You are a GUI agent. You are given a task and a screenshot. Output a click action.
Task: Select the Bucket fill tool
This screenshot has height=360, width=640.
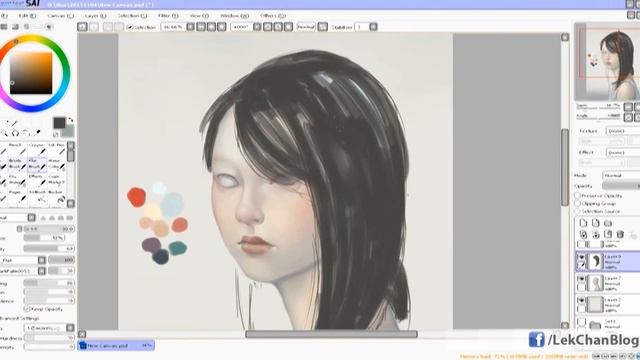click(56, 196)
